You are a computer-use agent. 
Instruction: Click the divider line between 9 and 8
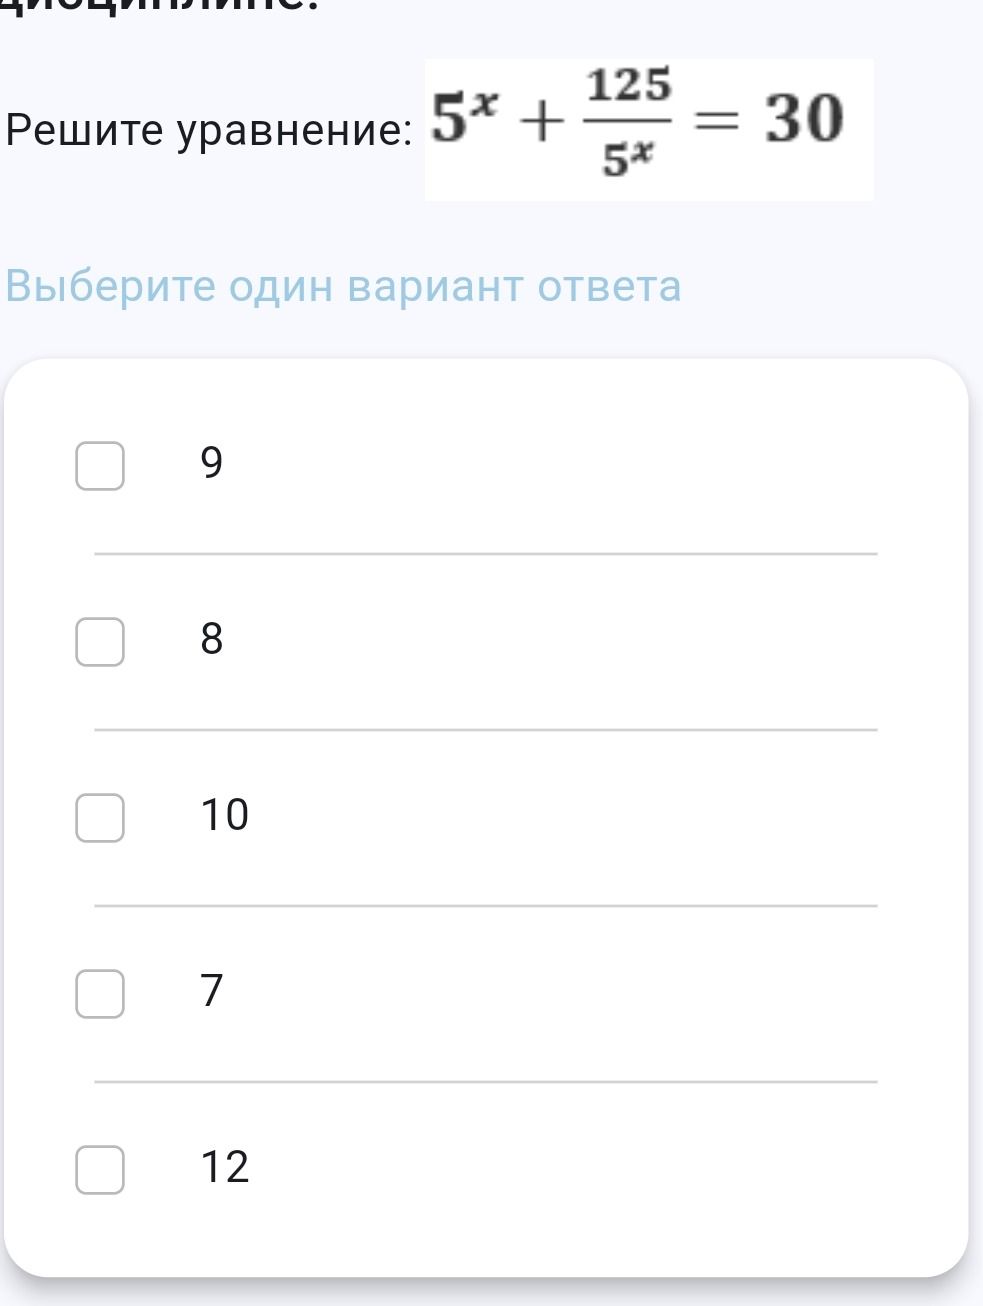485,553
